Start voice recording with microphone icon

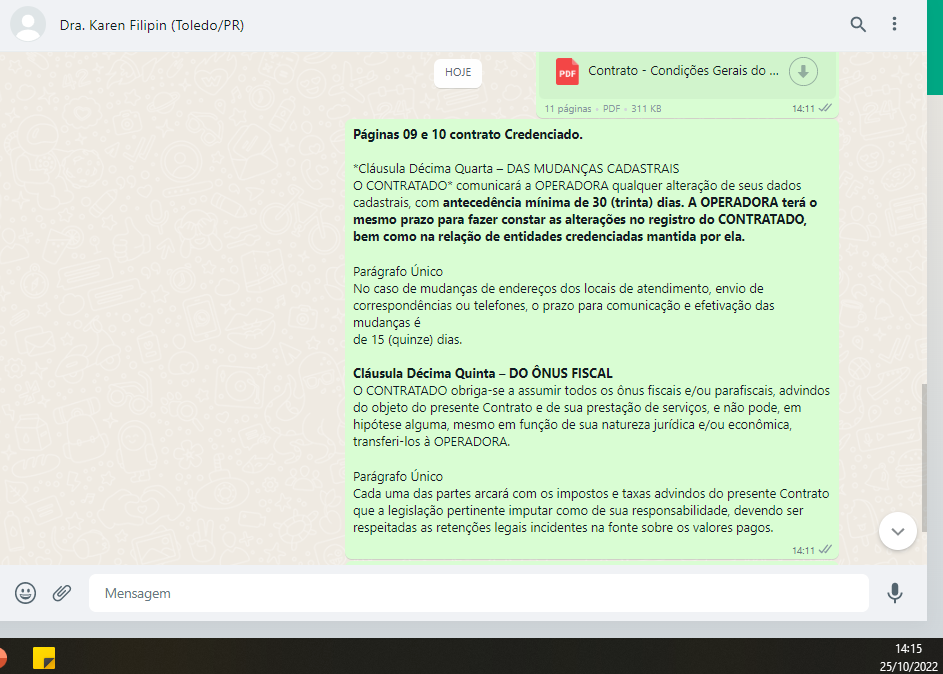click(895, 593)
